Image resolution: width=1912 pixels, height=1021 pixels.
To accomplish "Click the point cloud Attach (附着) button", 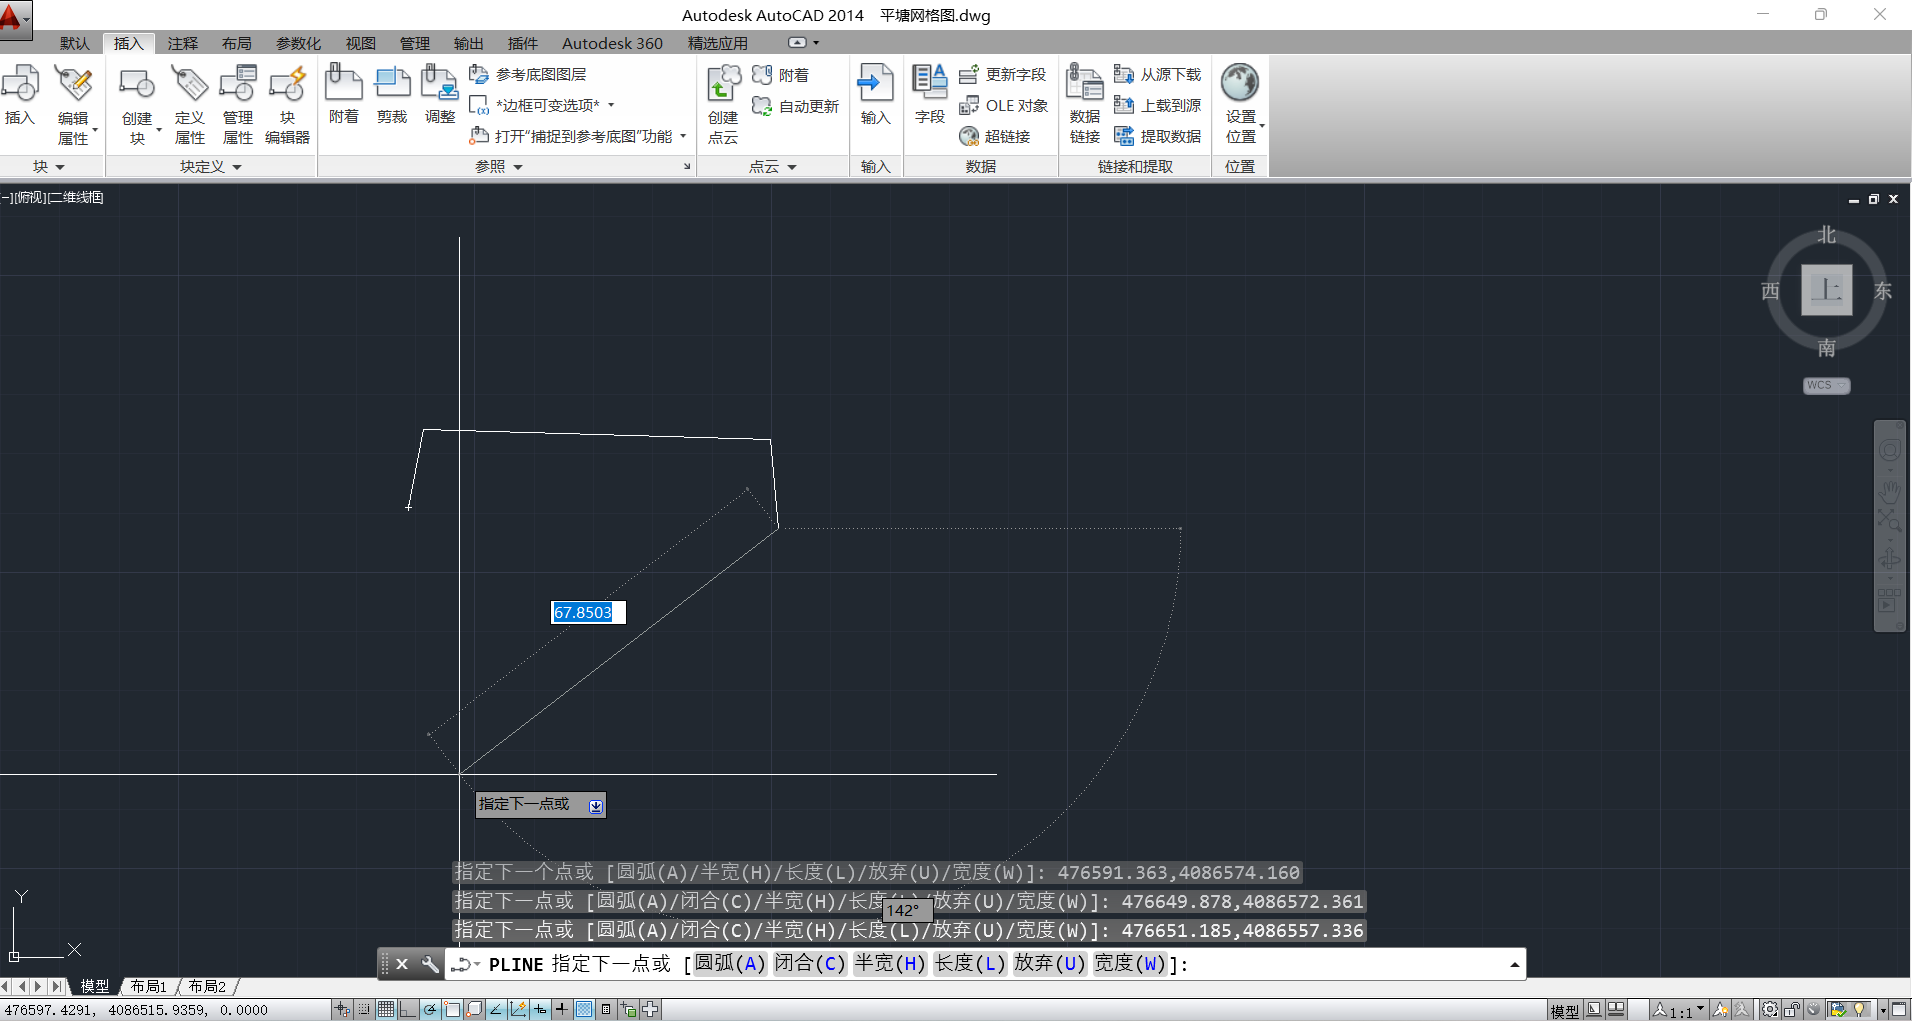I will 780,75.
